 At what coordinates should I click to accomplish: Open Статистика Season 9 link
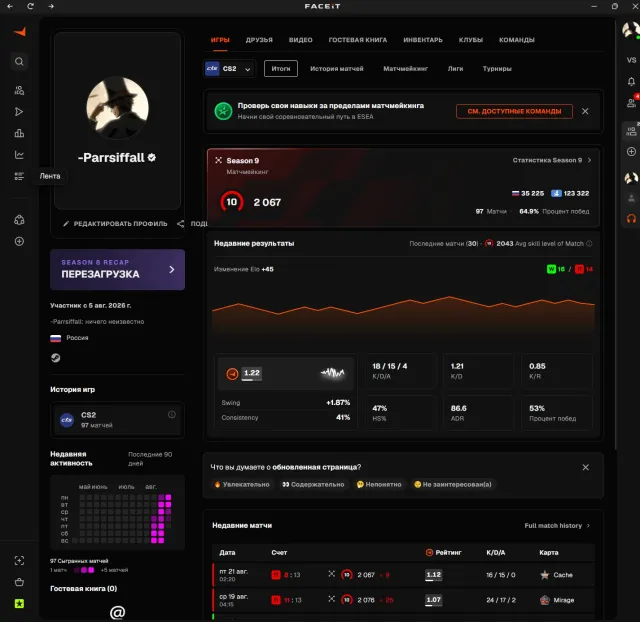pos(551,160)
